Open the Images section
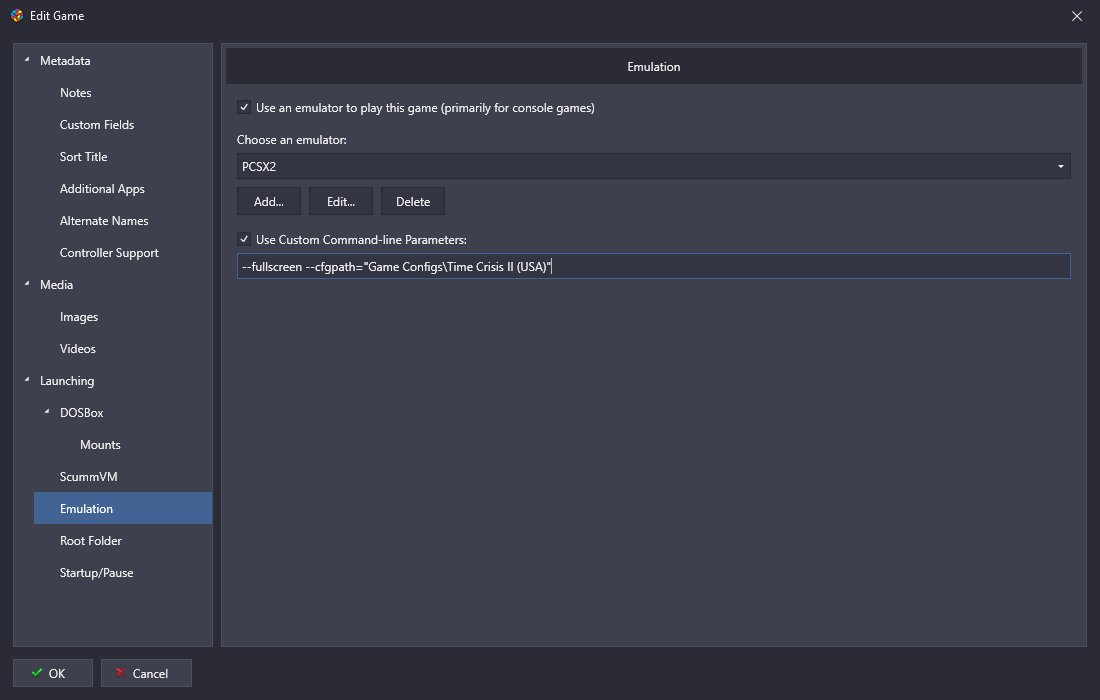Screen dimensions: 1100x700 [79, 317]
